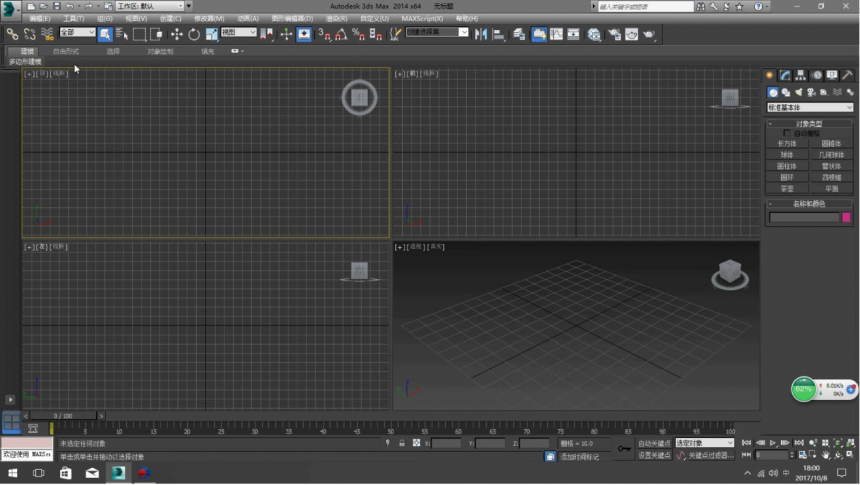
Task: Click Select and Manipulate icon
Action: click(x=286, y=34)
